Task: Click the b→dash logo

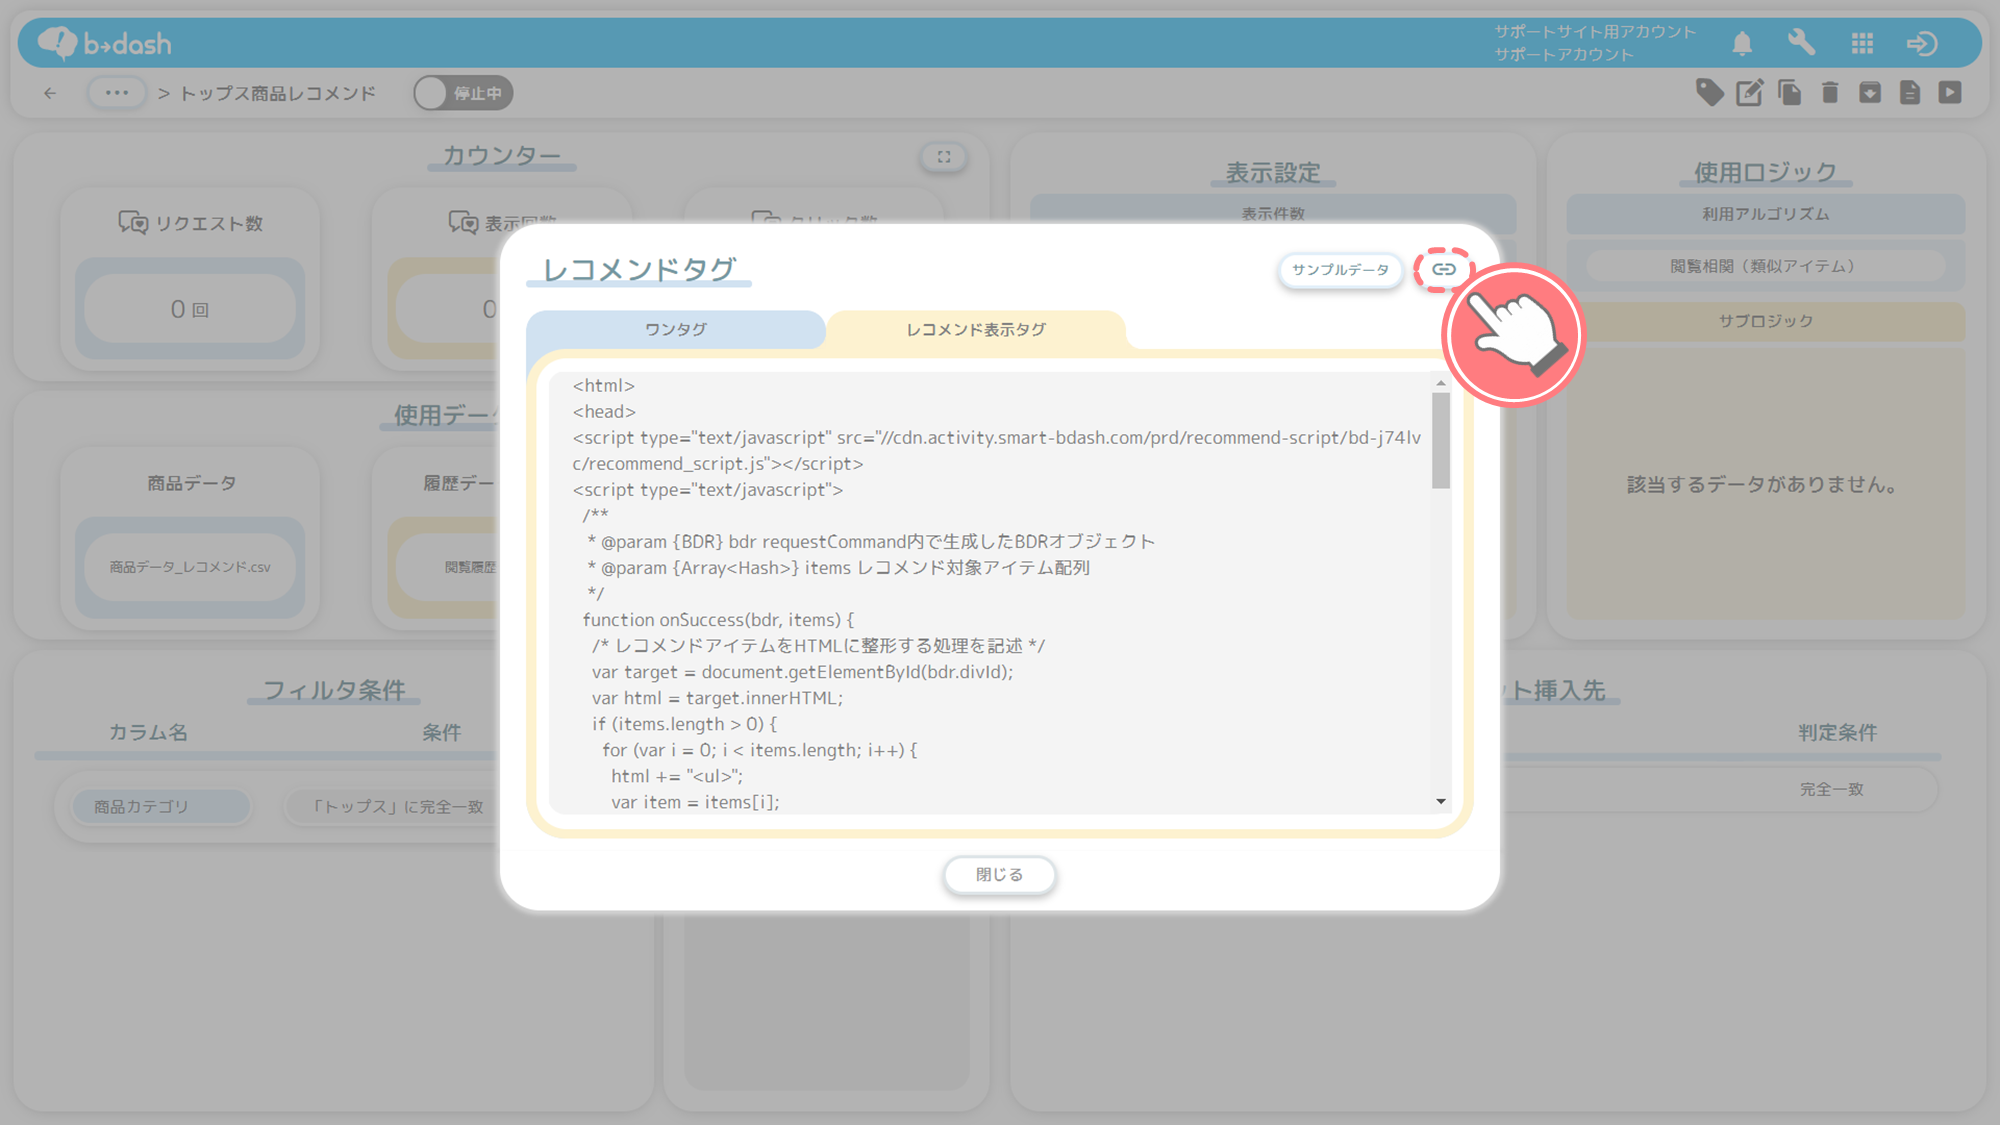Action: pyautogui.click(x=105, y=43)
